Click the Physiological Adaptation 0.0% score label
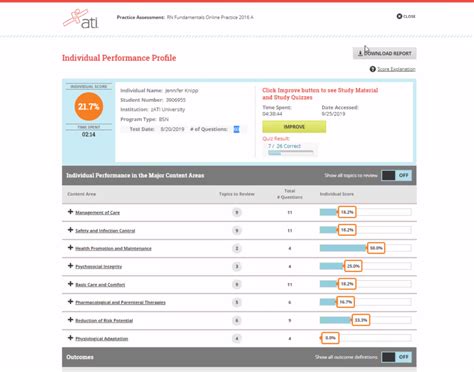Image resolution: width=474 pixels, height=372 pixels. tap(330, 338)
